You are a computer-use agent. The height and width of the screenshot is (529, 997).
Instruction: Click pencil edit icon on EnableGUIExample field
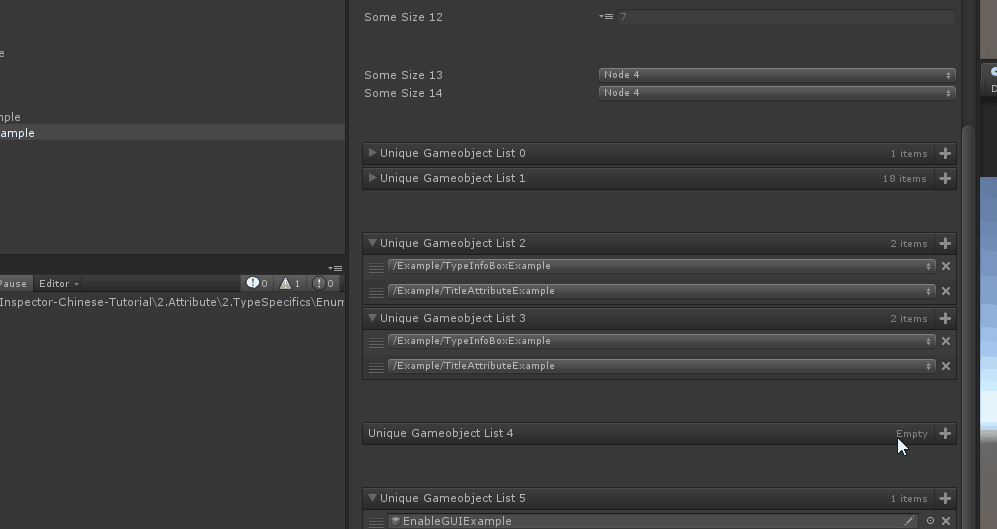click(x=909, y=521)
